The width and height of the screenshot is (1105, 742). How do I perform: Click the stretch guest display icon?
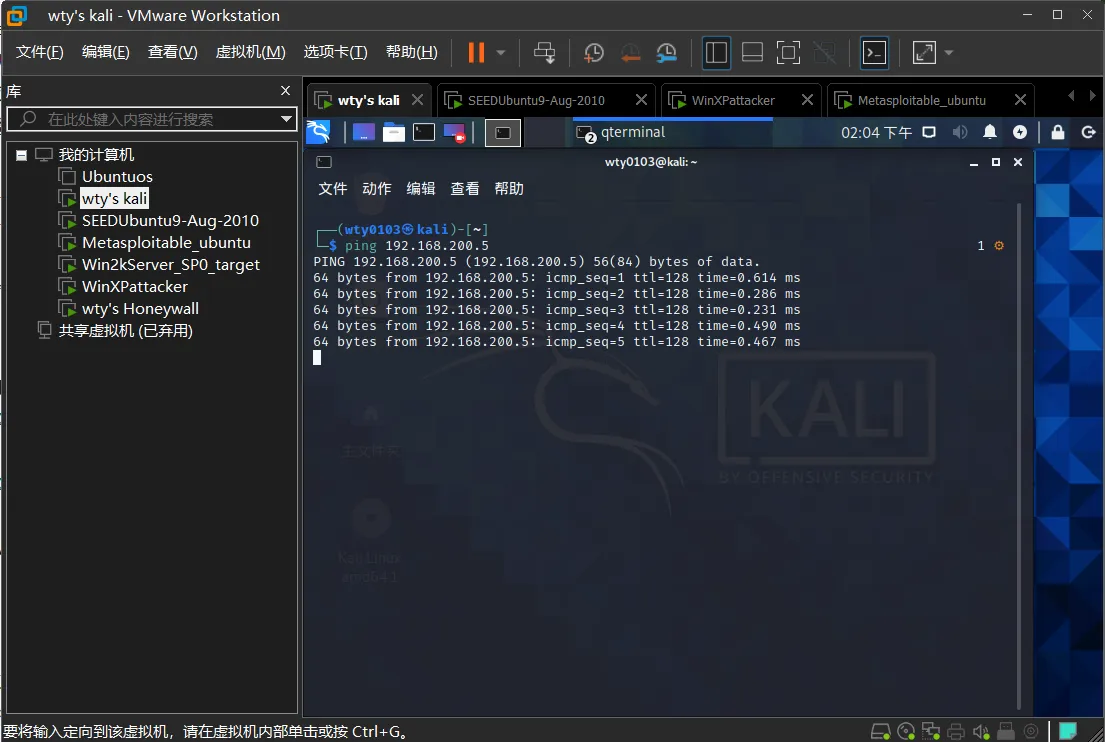[x=924, y=52]
